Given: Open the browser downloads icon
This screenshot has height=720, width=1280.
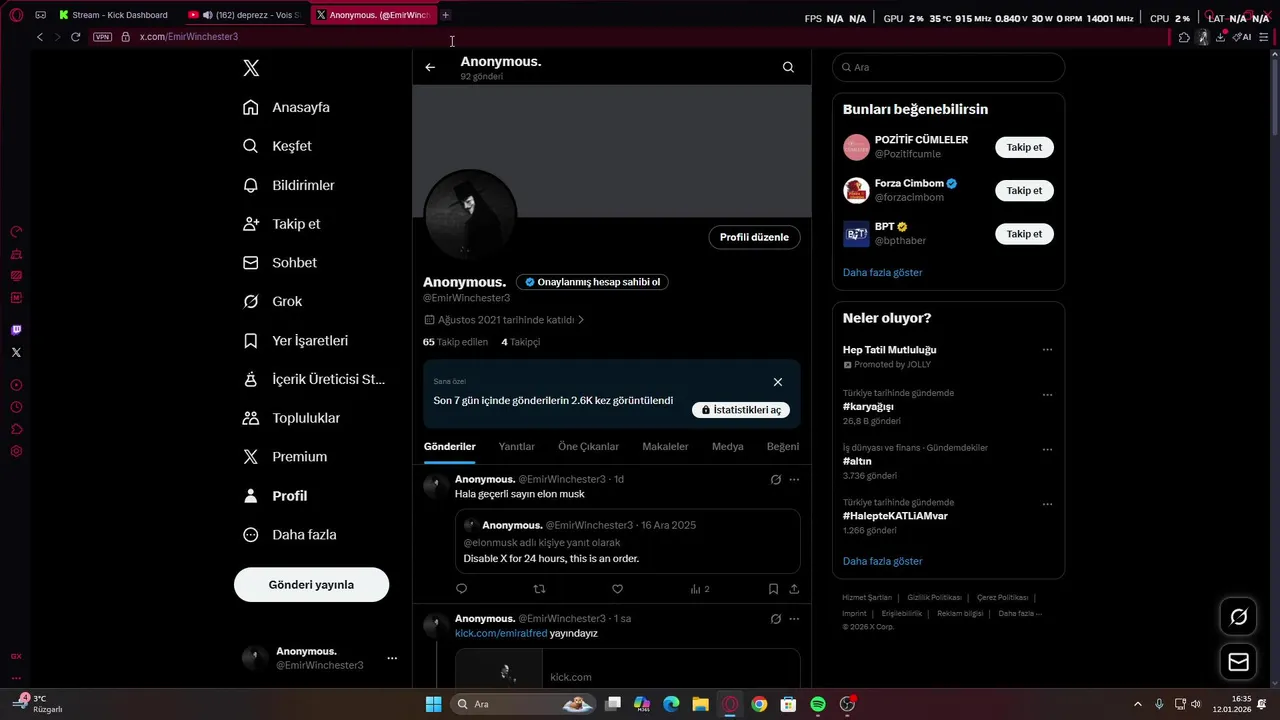Looking at the screenshot, I should (x=1220, y=37).
